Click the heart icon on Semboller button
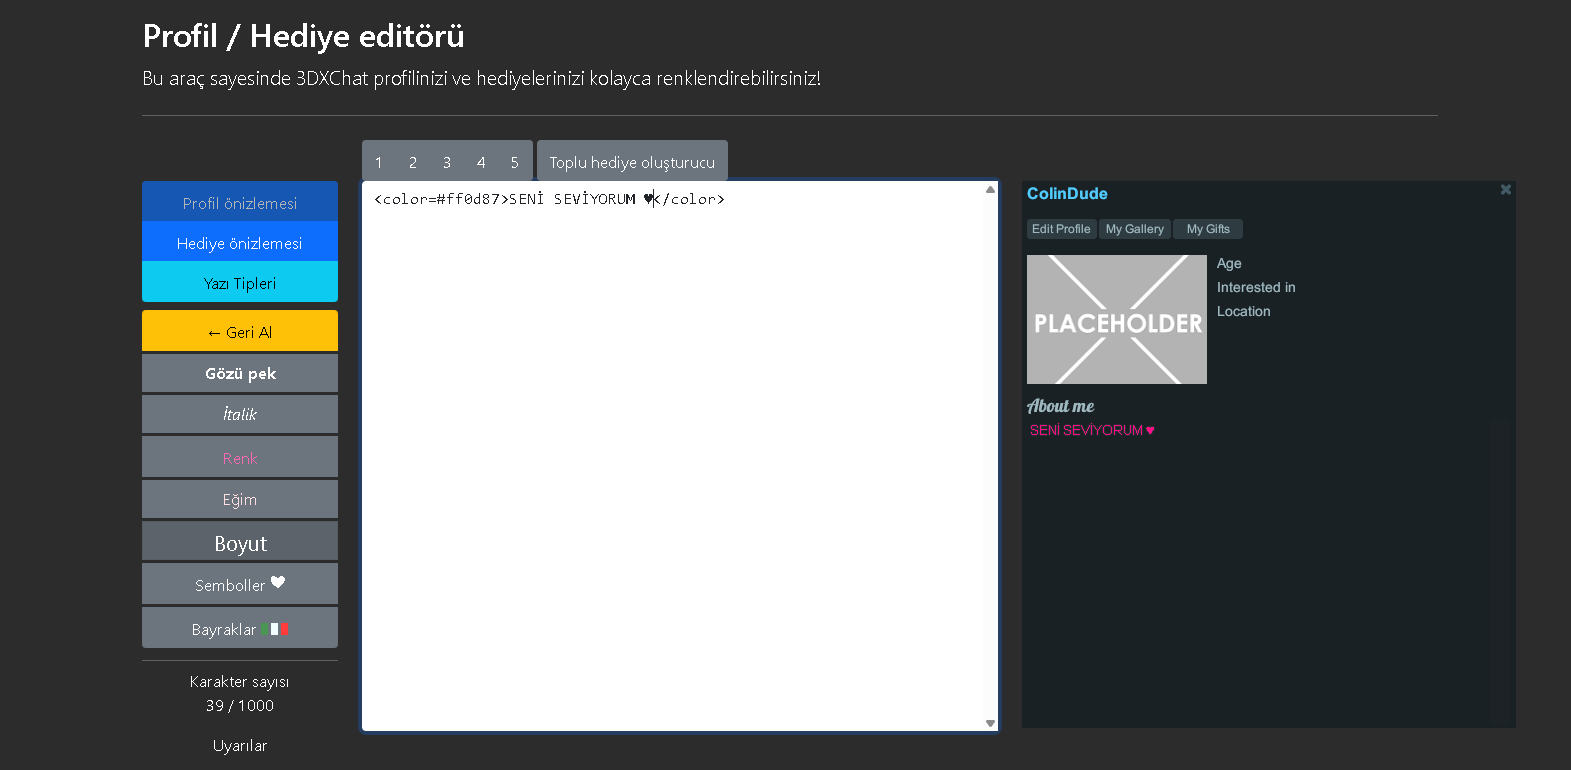Screen dimensions: 1571x770 point(278,583)
